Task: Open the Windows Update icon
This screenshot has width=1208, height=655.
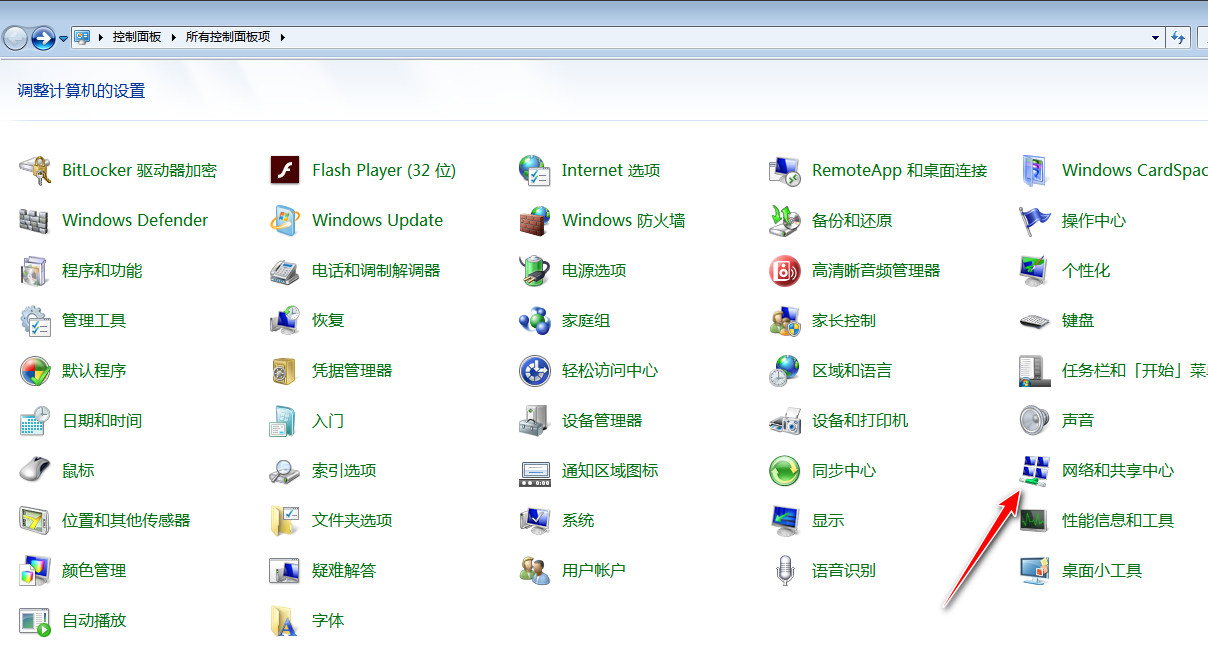Action: pos(285,221)
